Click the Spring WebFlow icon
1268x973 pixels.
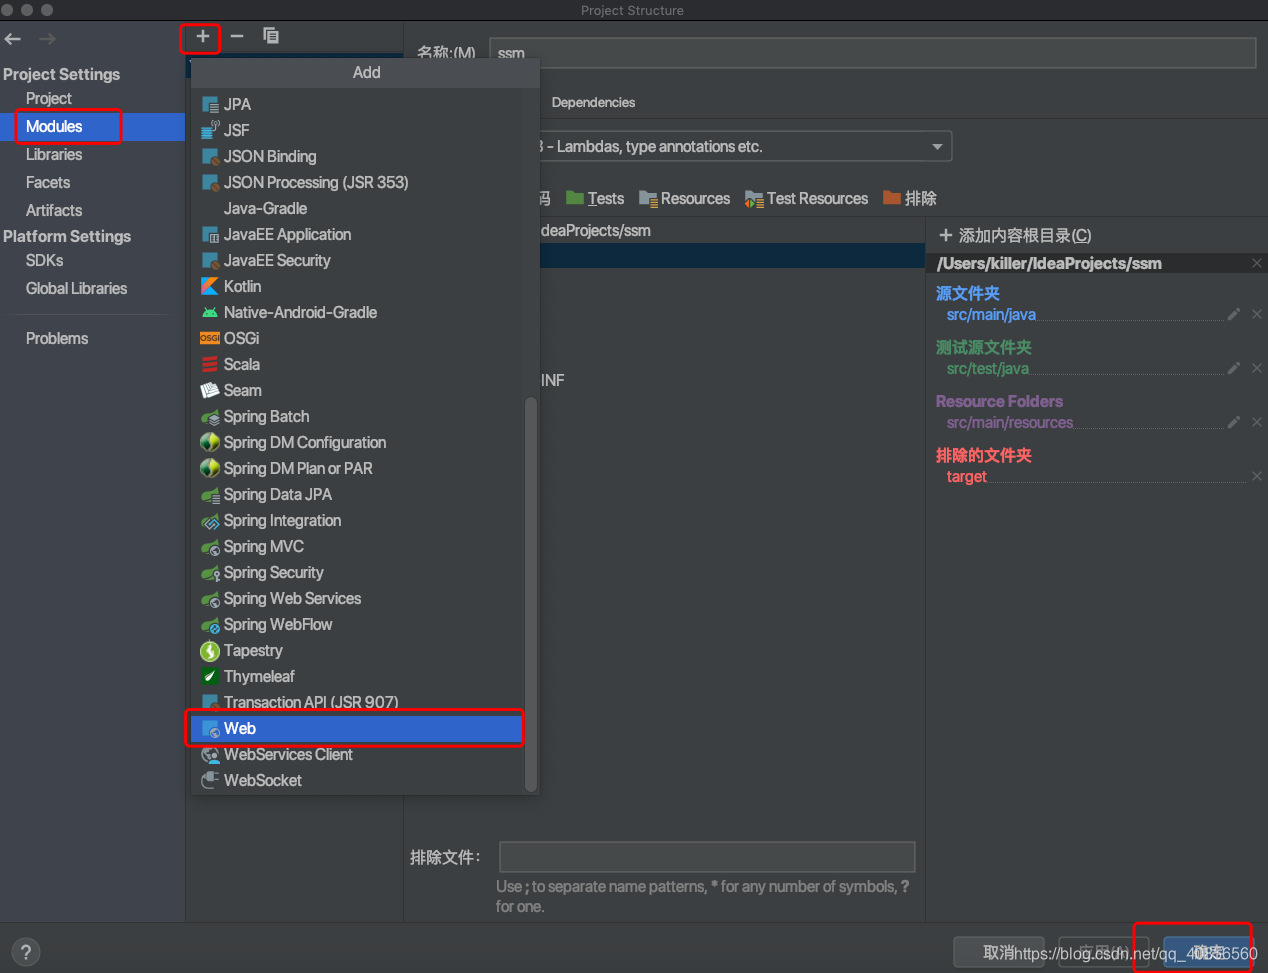pos(210,624)
